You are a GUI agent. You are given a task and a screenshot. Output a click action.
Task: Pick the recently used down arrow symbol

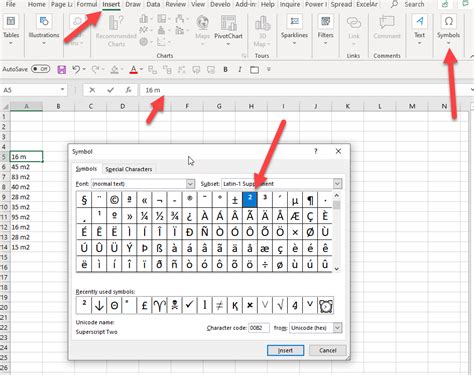99,305
